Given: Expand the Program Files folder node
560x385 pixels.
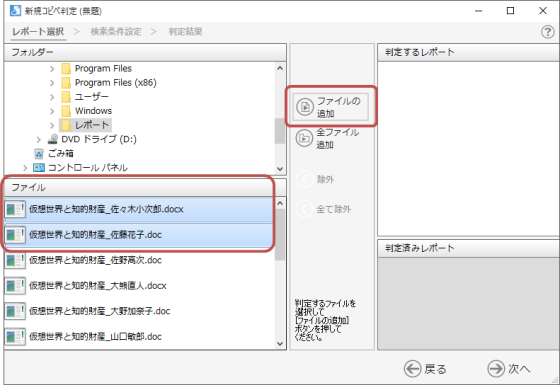Looking at the screenshot, I should point(52,69).
